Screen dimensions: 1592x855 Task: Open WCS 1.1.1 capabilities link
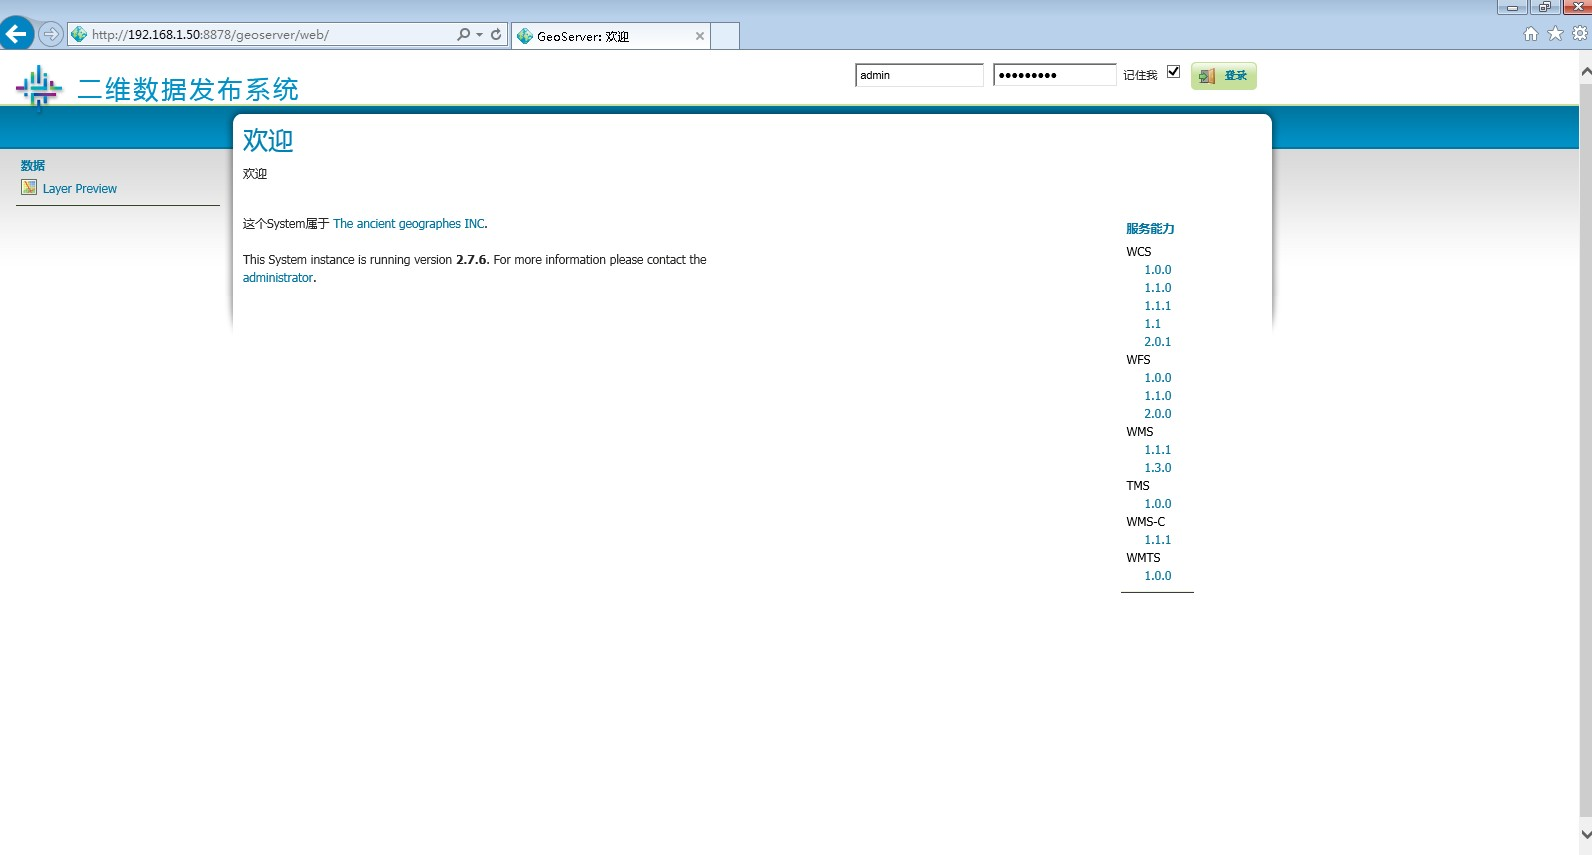click(x=1158, y=306)
